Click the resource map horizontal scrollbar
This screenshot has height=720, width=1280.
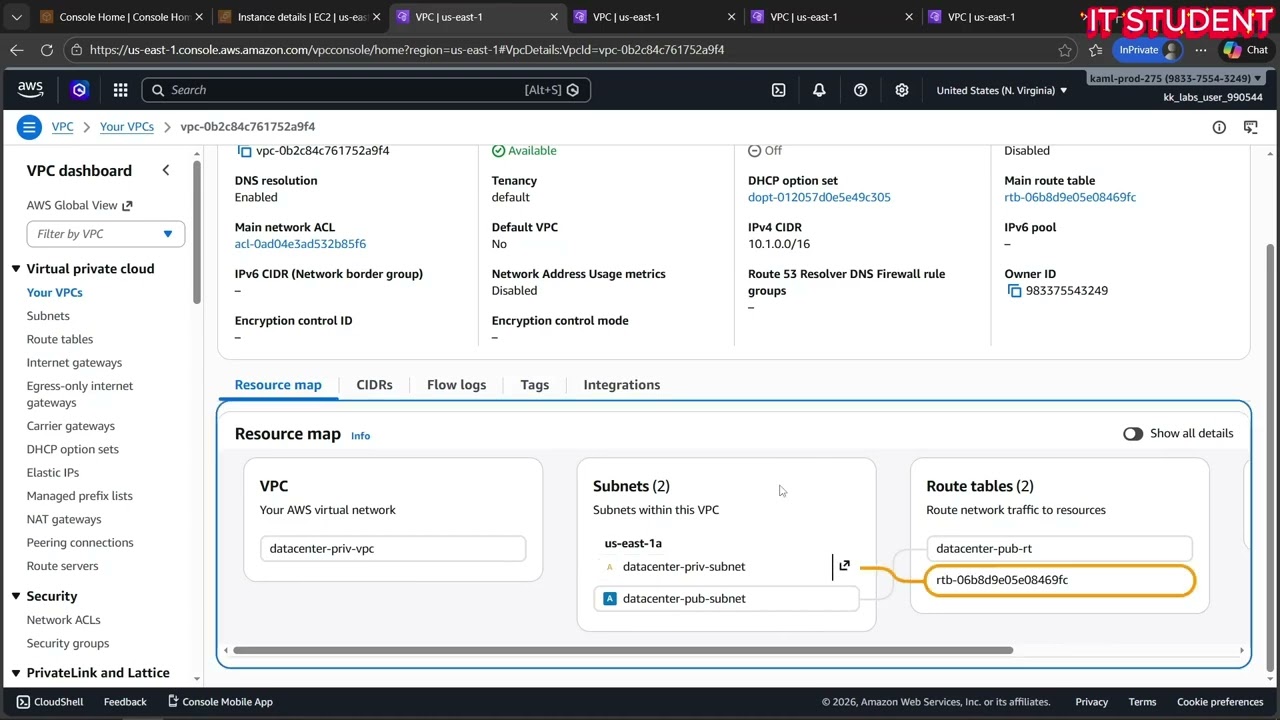[x=623, y=650]
